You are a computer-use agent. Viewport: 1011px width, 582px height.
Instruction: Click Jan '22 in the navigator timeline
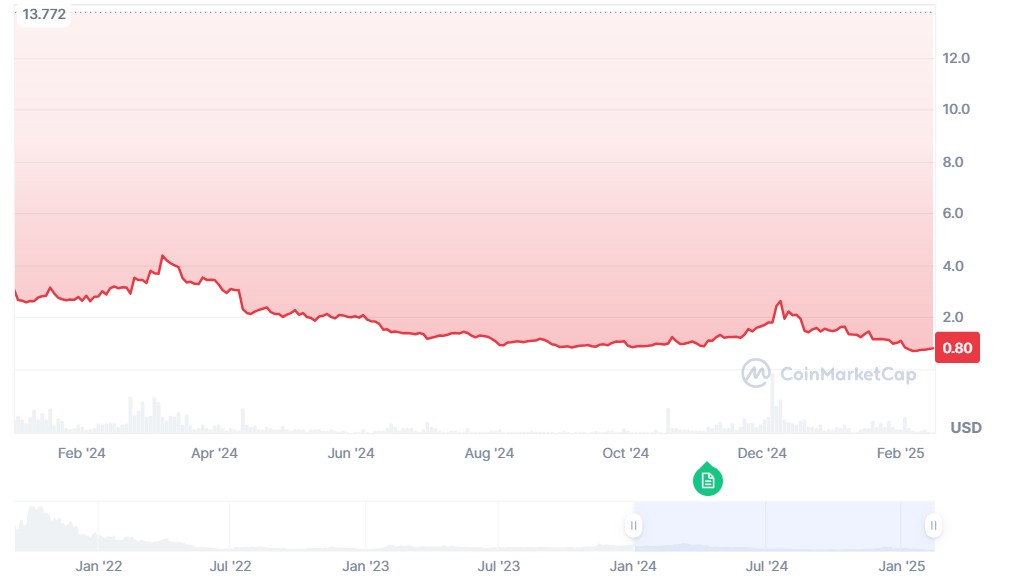[x=99, y=566]
